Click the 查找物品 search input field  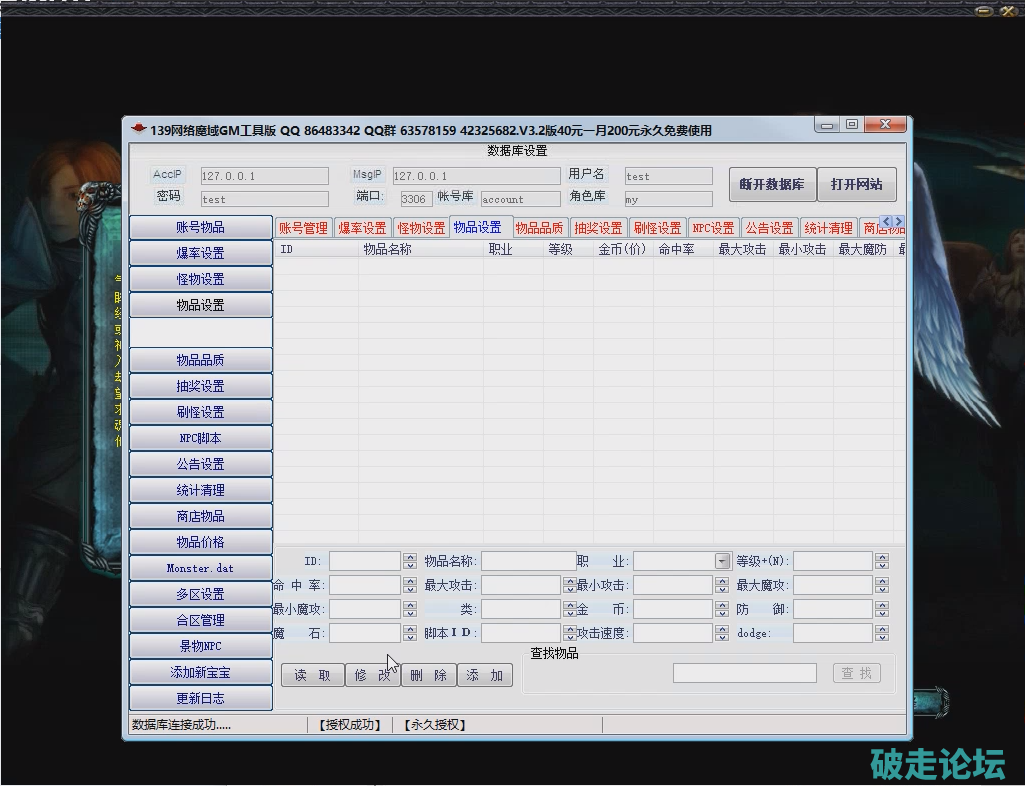(744, 674)
